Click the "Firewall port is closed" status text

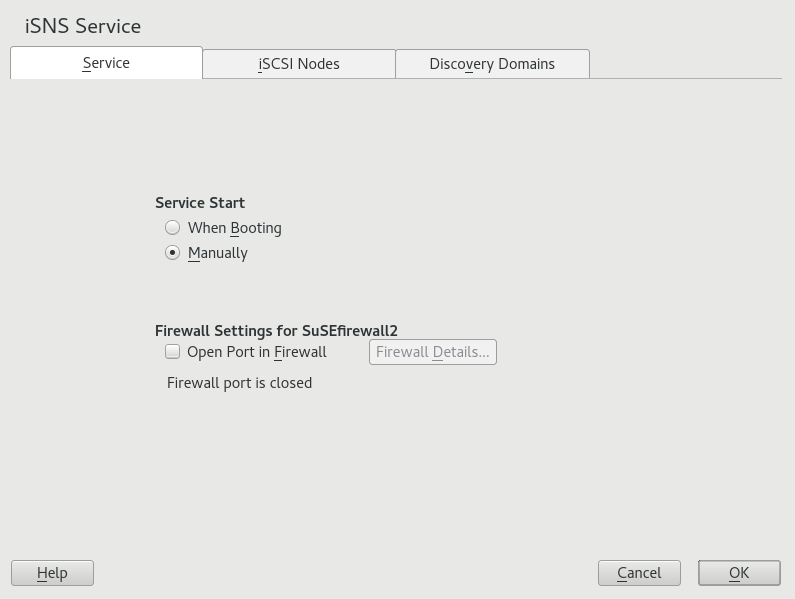tap(240, 383)
